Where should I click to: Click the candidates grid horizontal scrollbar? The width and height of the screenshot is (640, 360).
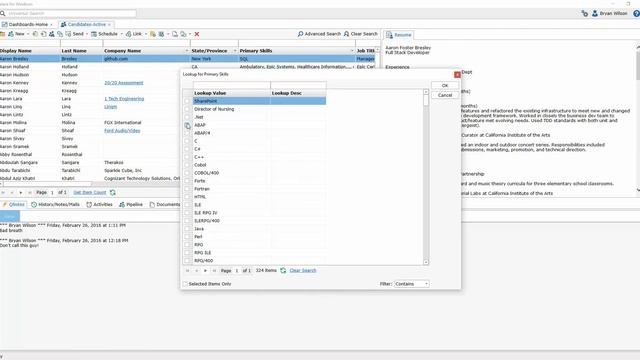coord(47,184)
